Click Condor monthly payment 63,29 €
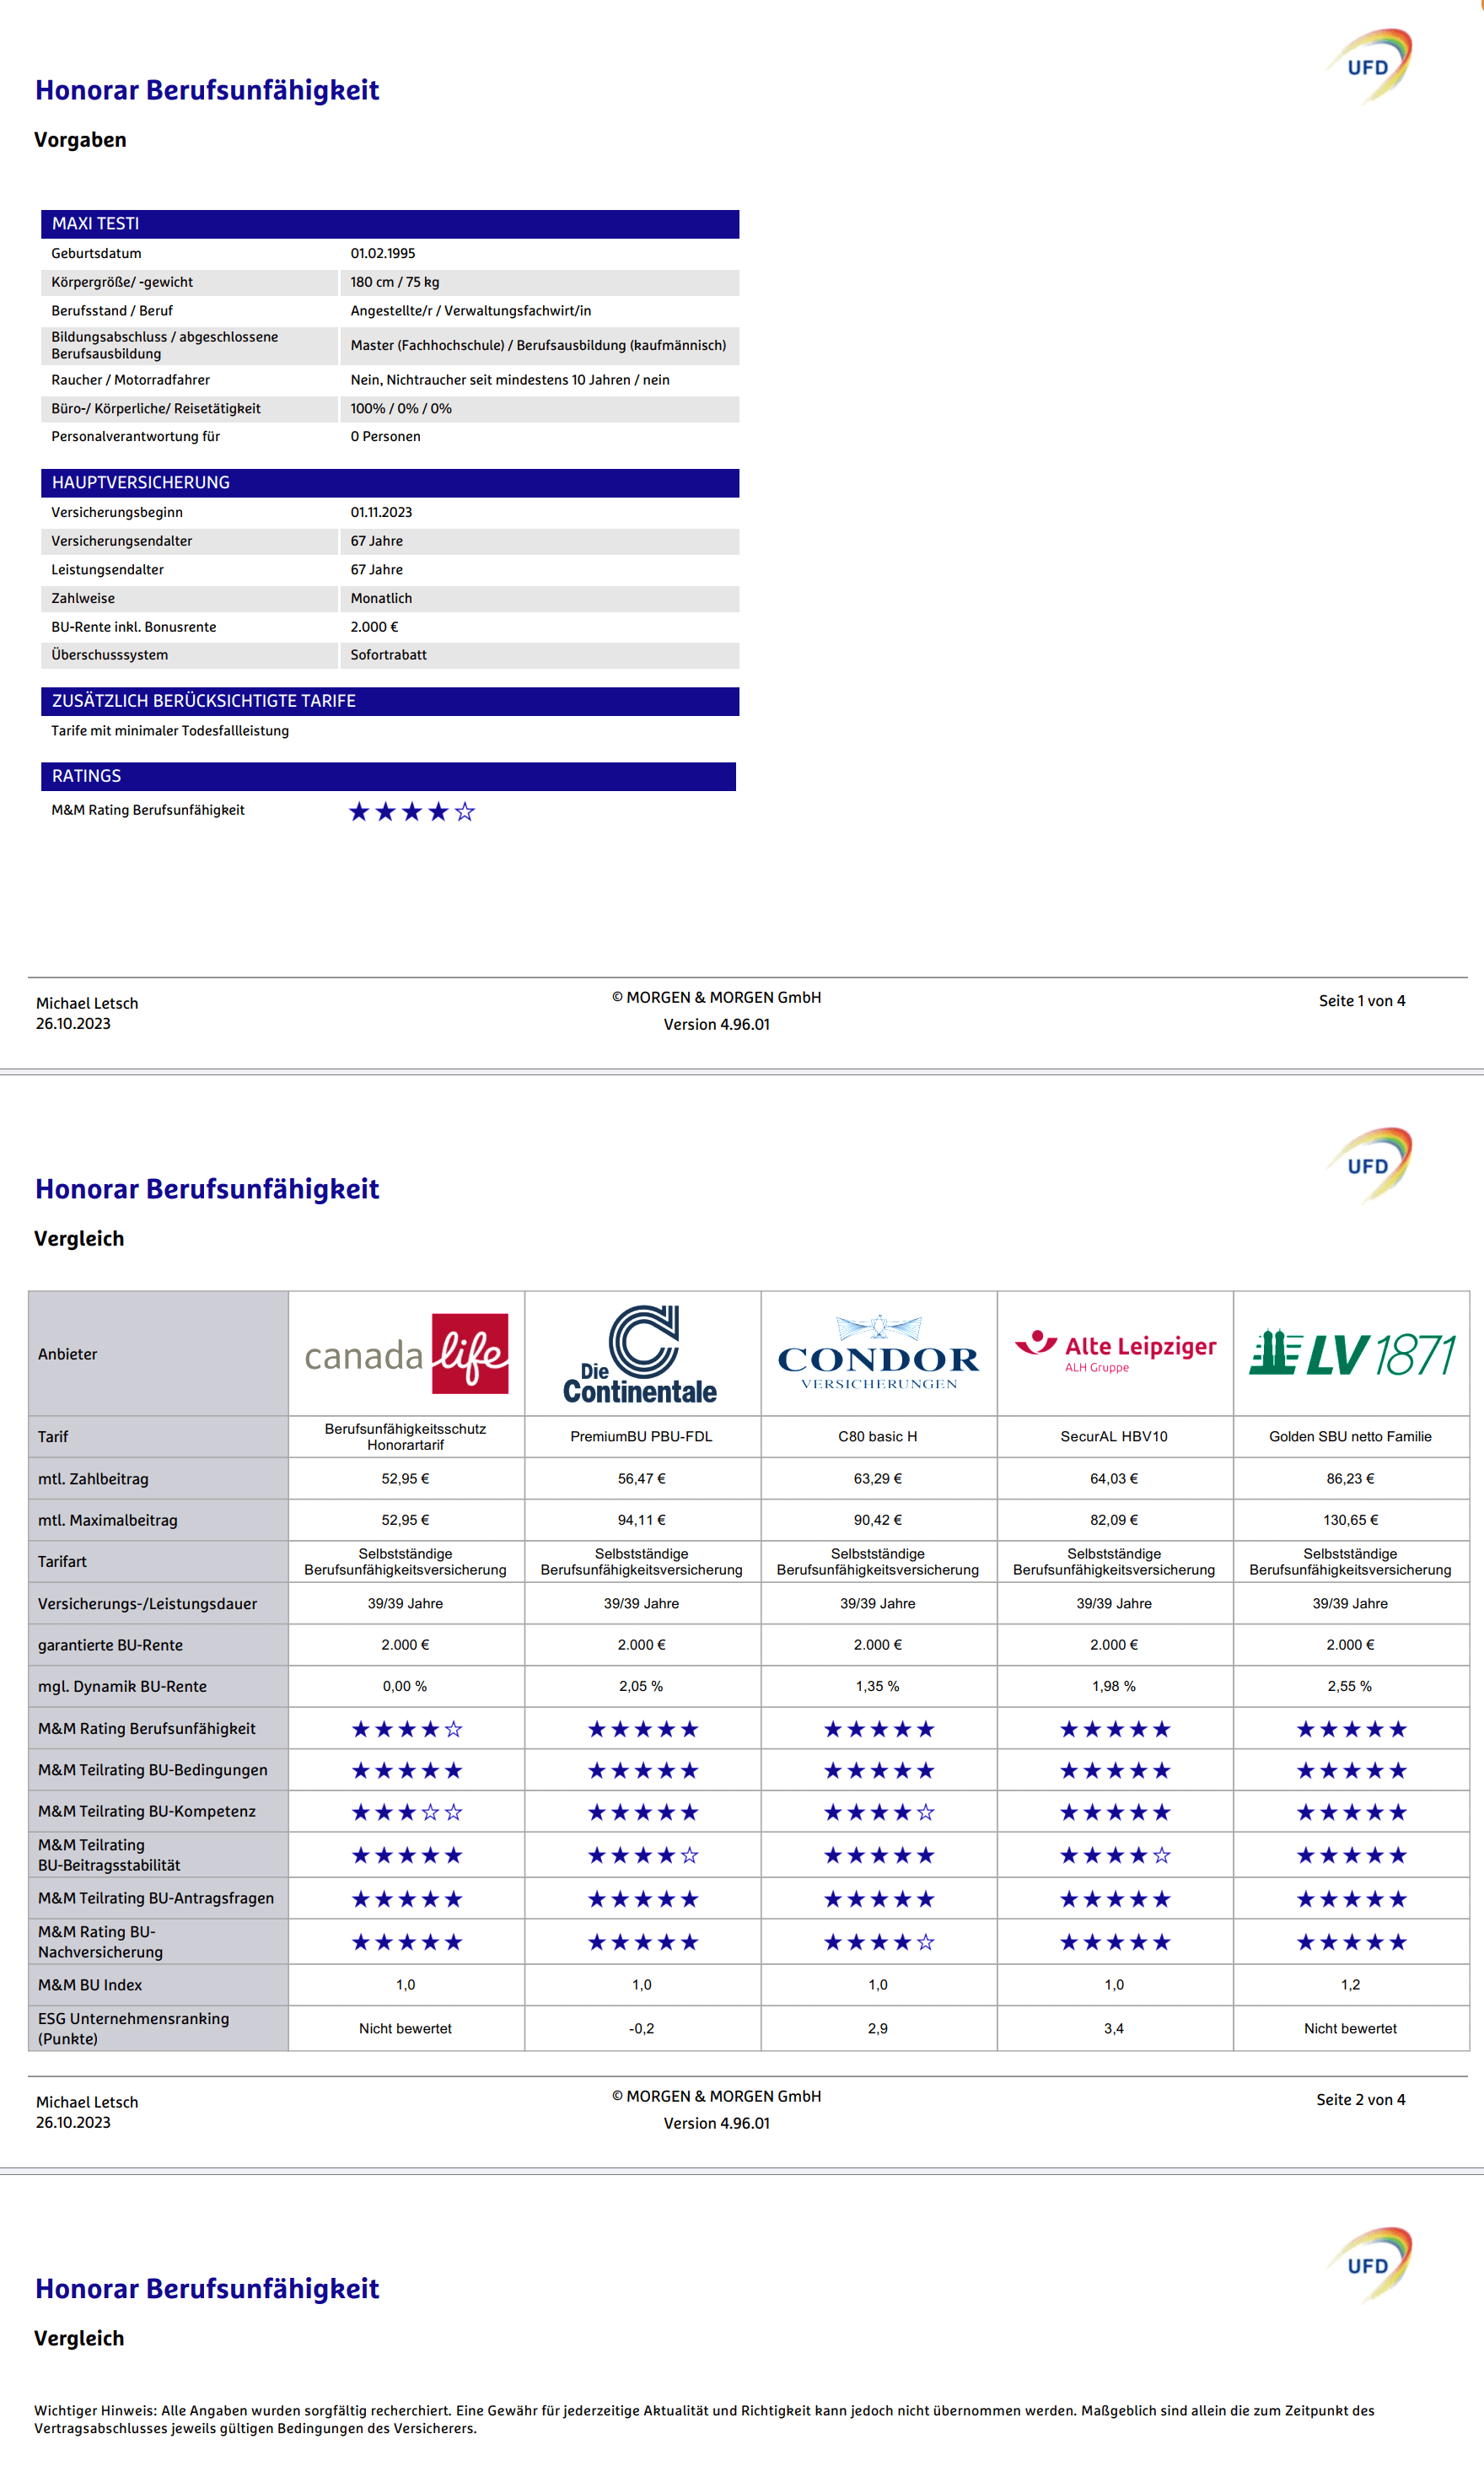Screen dimensions: 1484x2466 coord(878,1478)
